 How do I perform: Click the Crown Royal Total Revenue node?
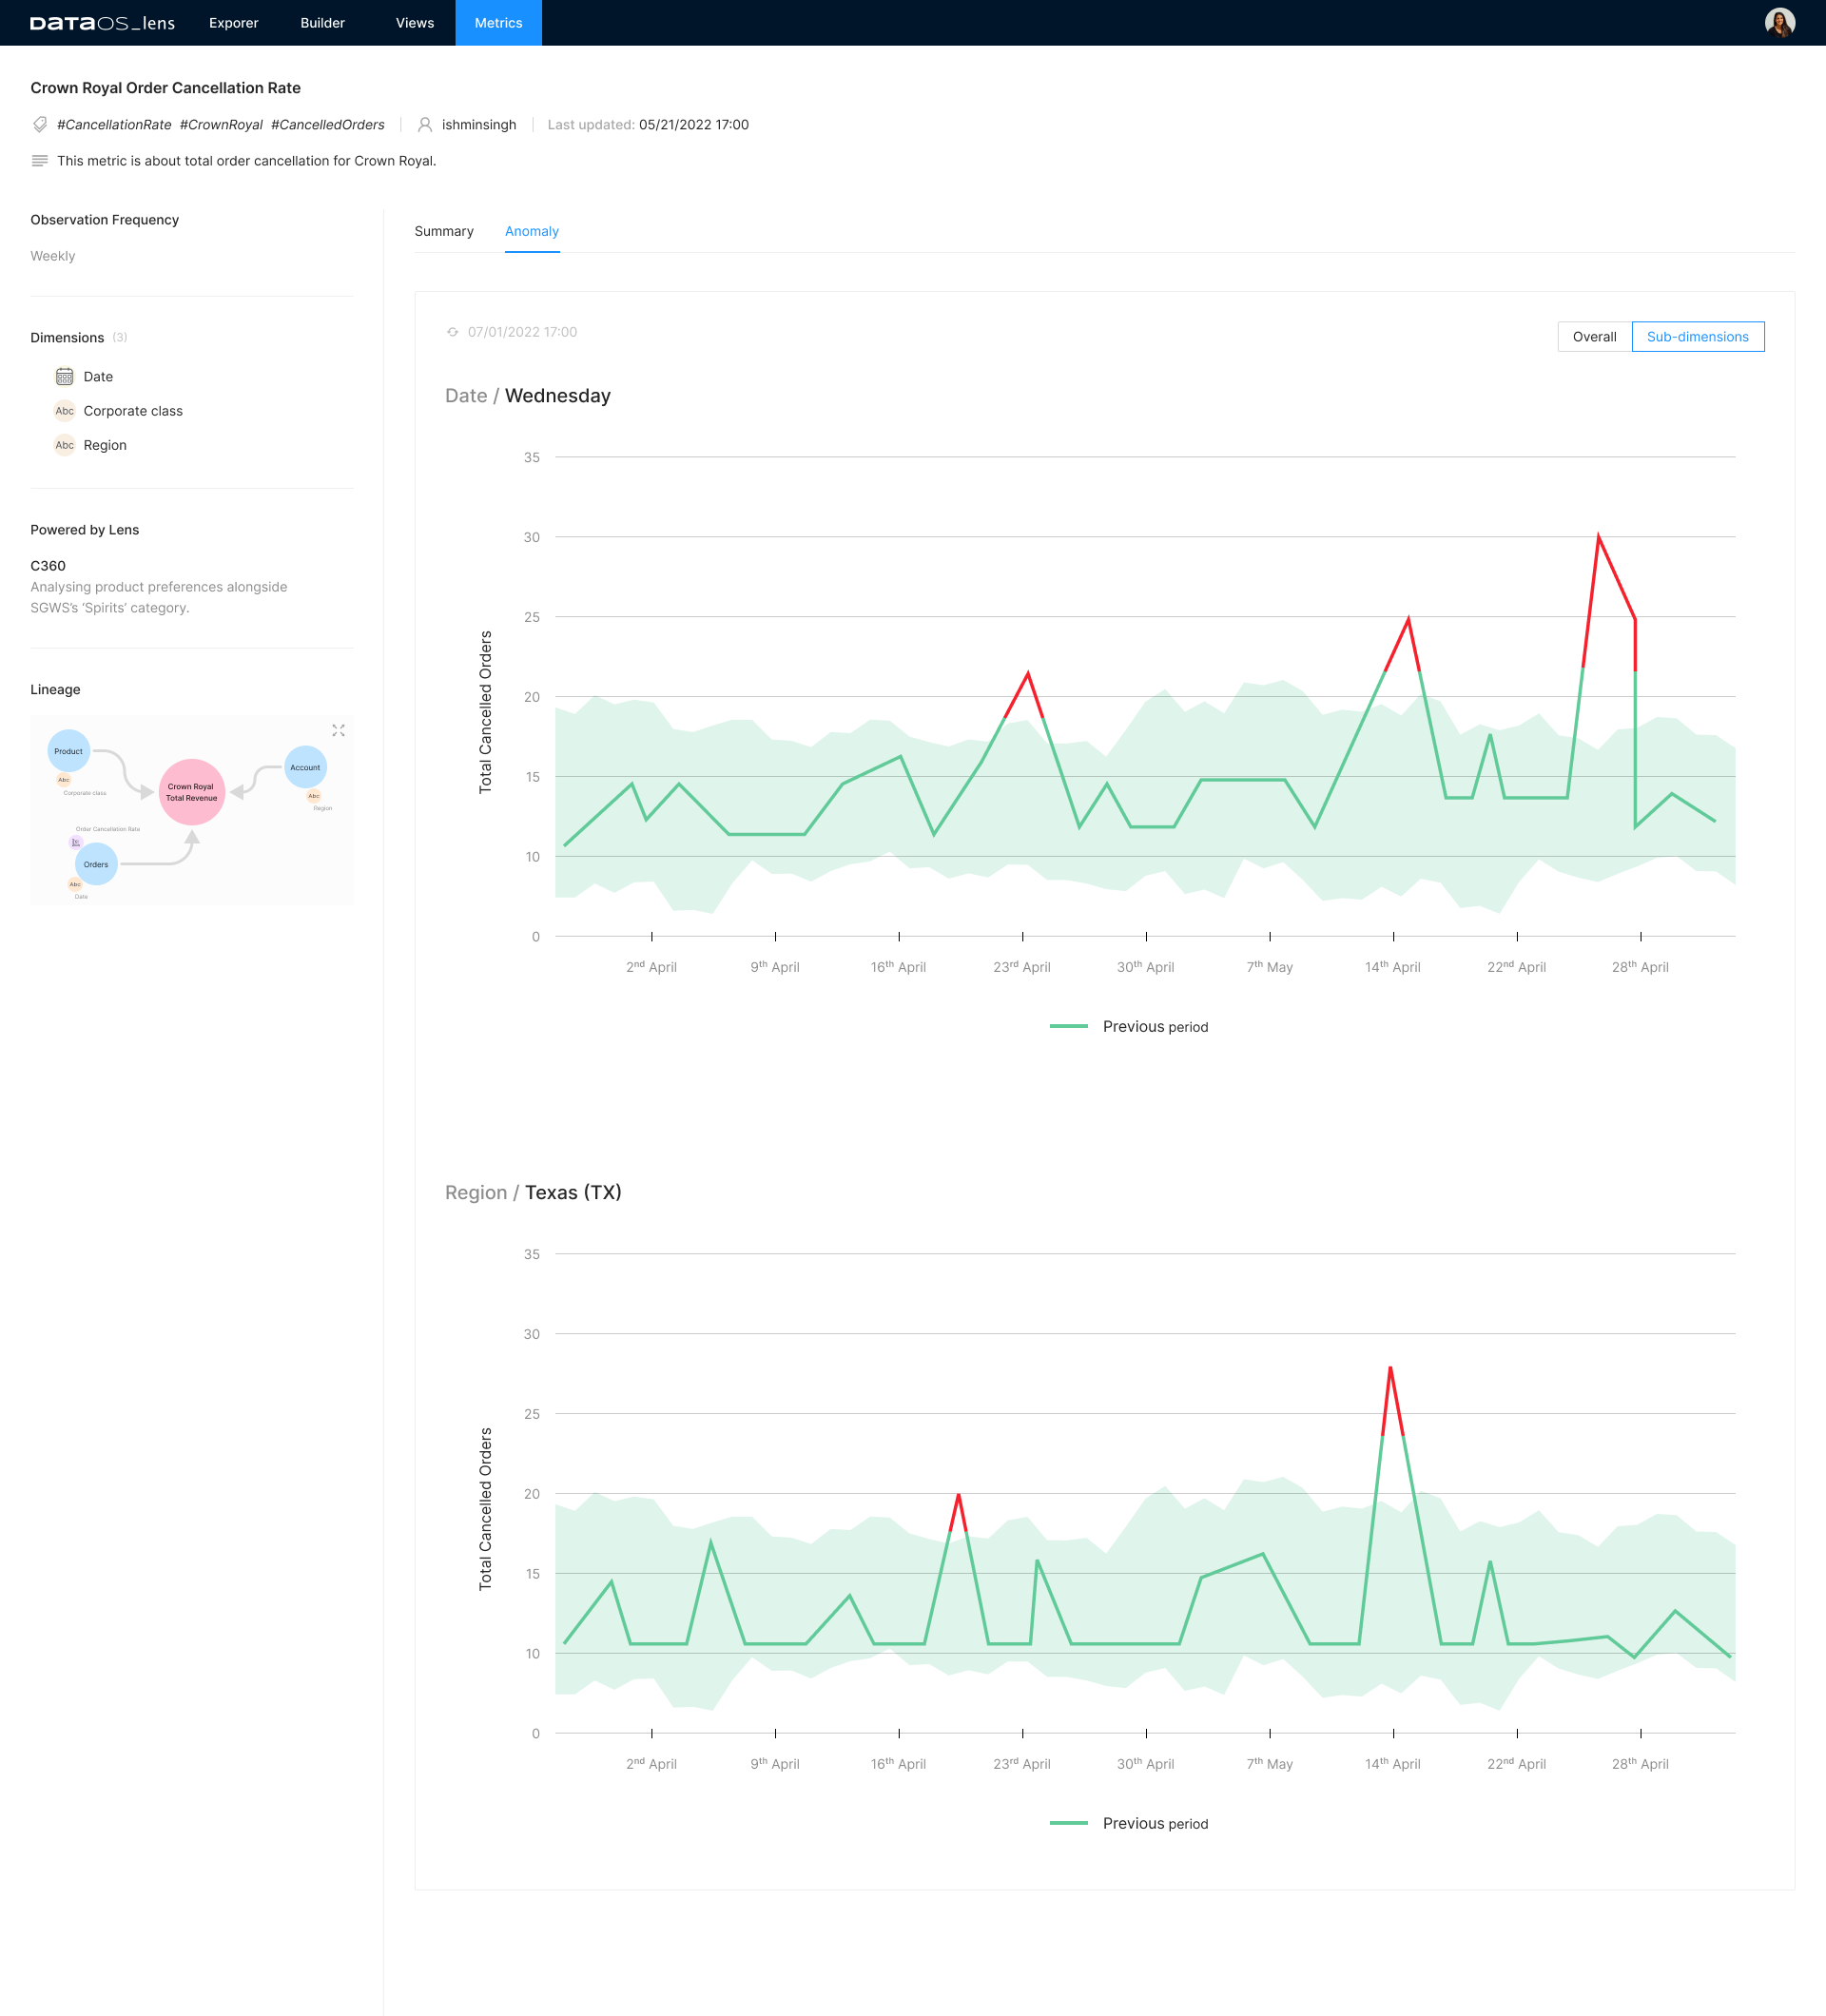pyautogui.click(x=192, y=792)
